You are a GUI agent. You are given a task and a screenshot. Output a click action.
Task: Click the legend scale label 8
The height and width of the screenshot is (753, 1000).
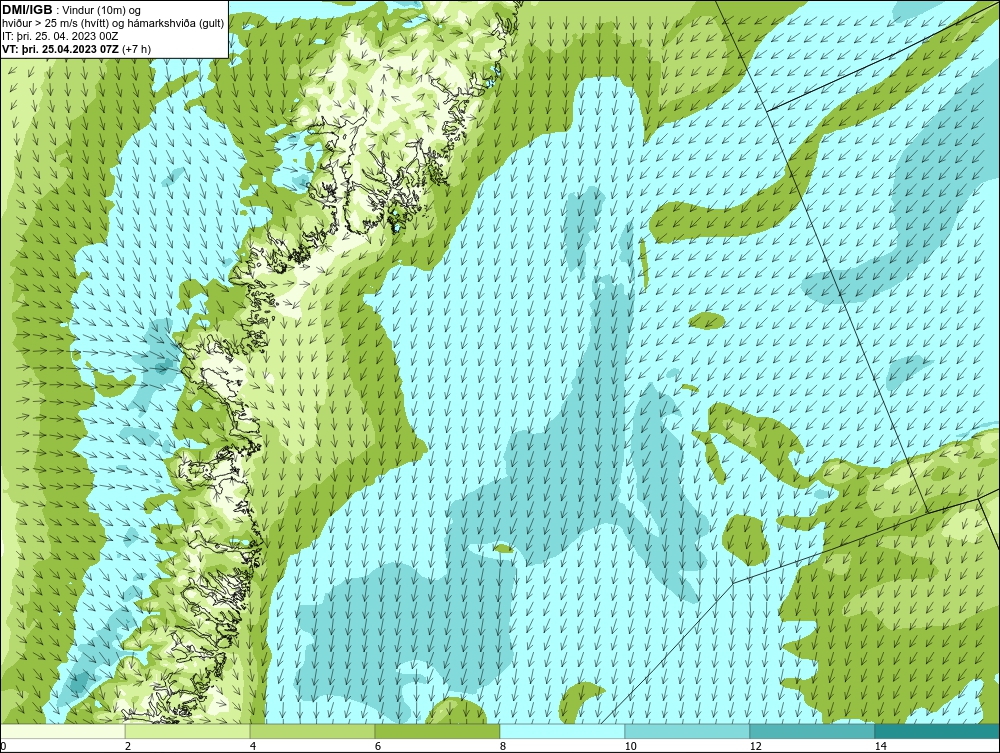503,746
